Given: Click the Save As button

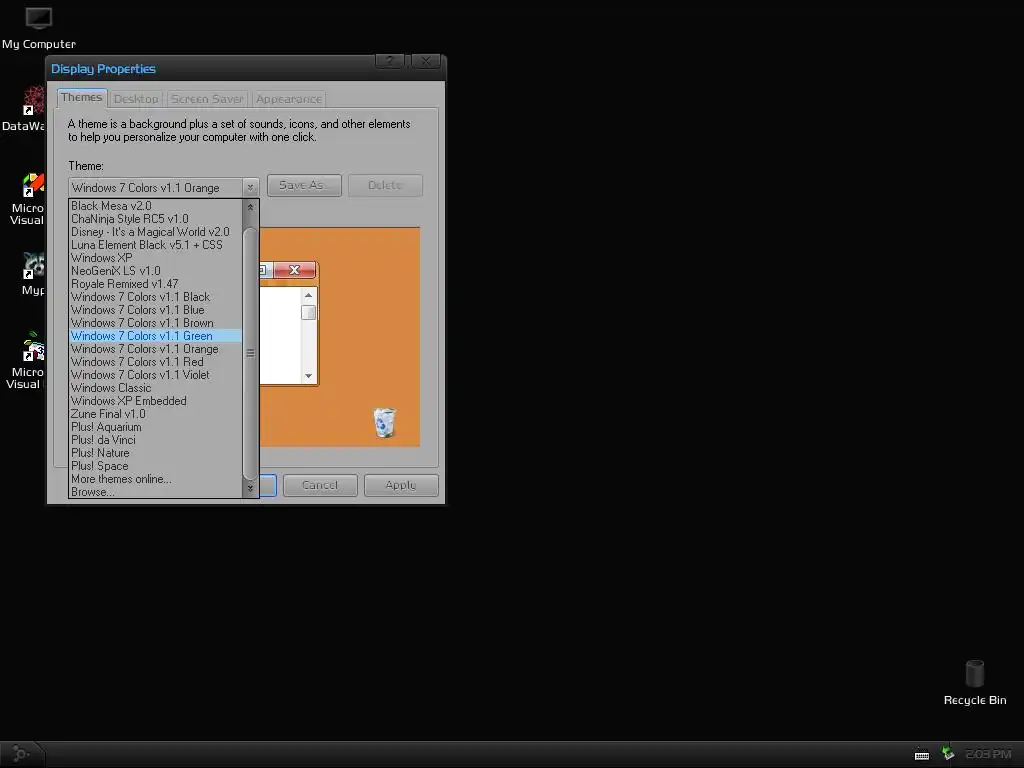Looking at the screenshot, I should (304, 185).
